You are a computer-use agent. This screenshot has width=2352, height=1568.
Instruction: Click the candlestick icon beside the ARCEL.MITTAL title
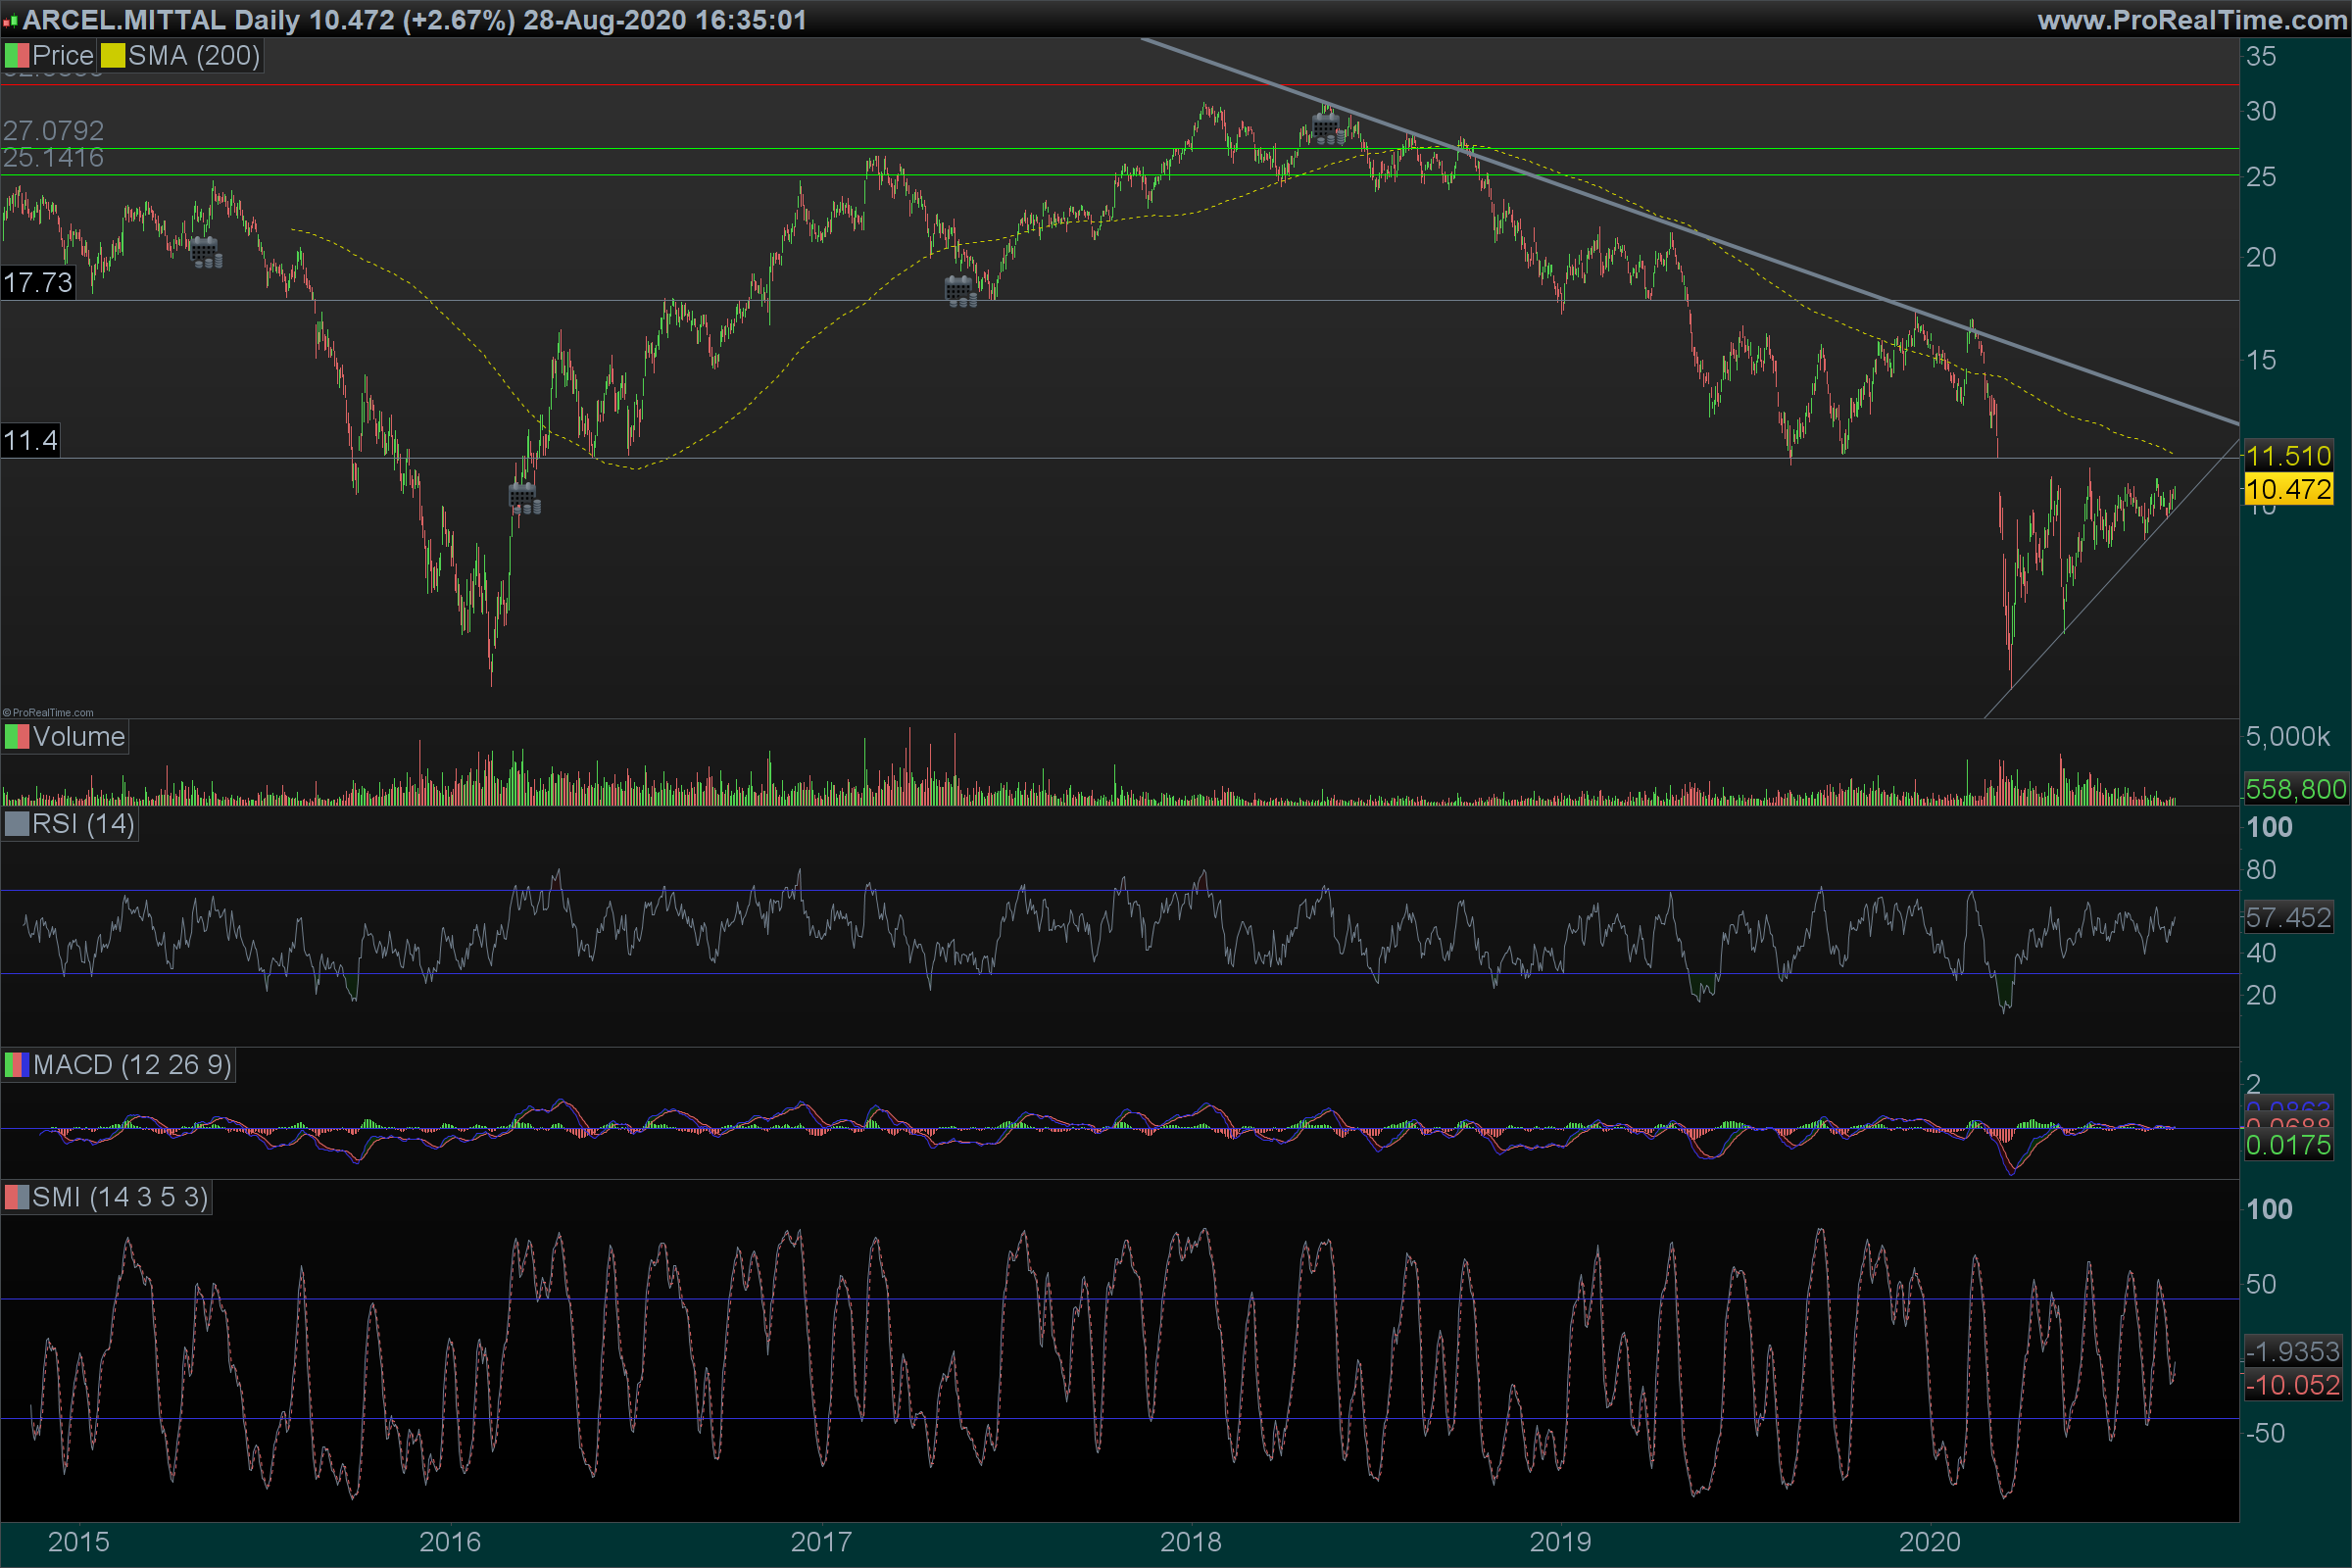(x=10, y=21)
